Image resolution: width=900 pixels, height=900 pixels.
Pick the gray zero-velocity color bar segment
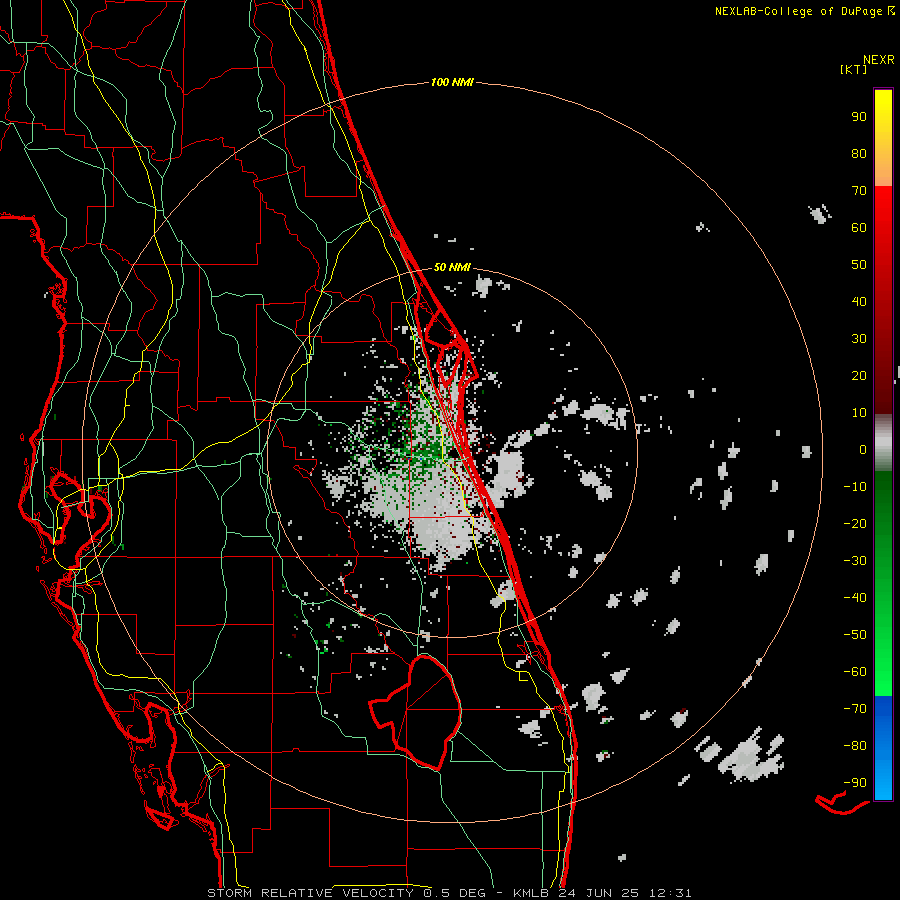click(x=883, y=442)
